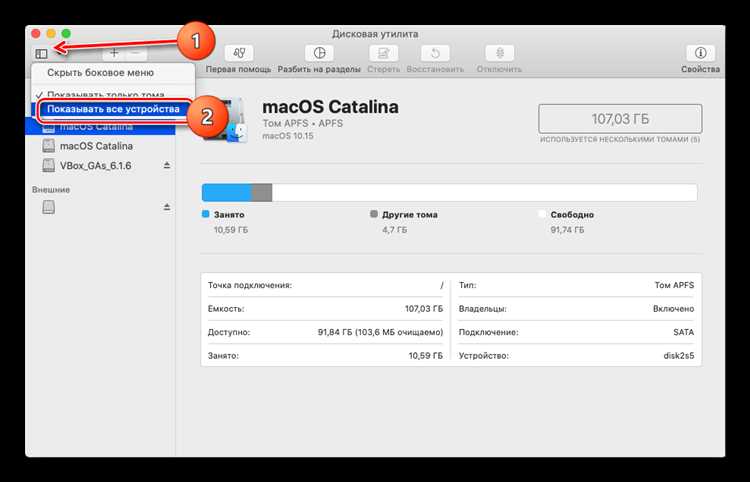The width and height of the screenshot is (750, 482).
Task: Click the remove volume minus button
Action: pyautogui.click(x=136, y=53)
